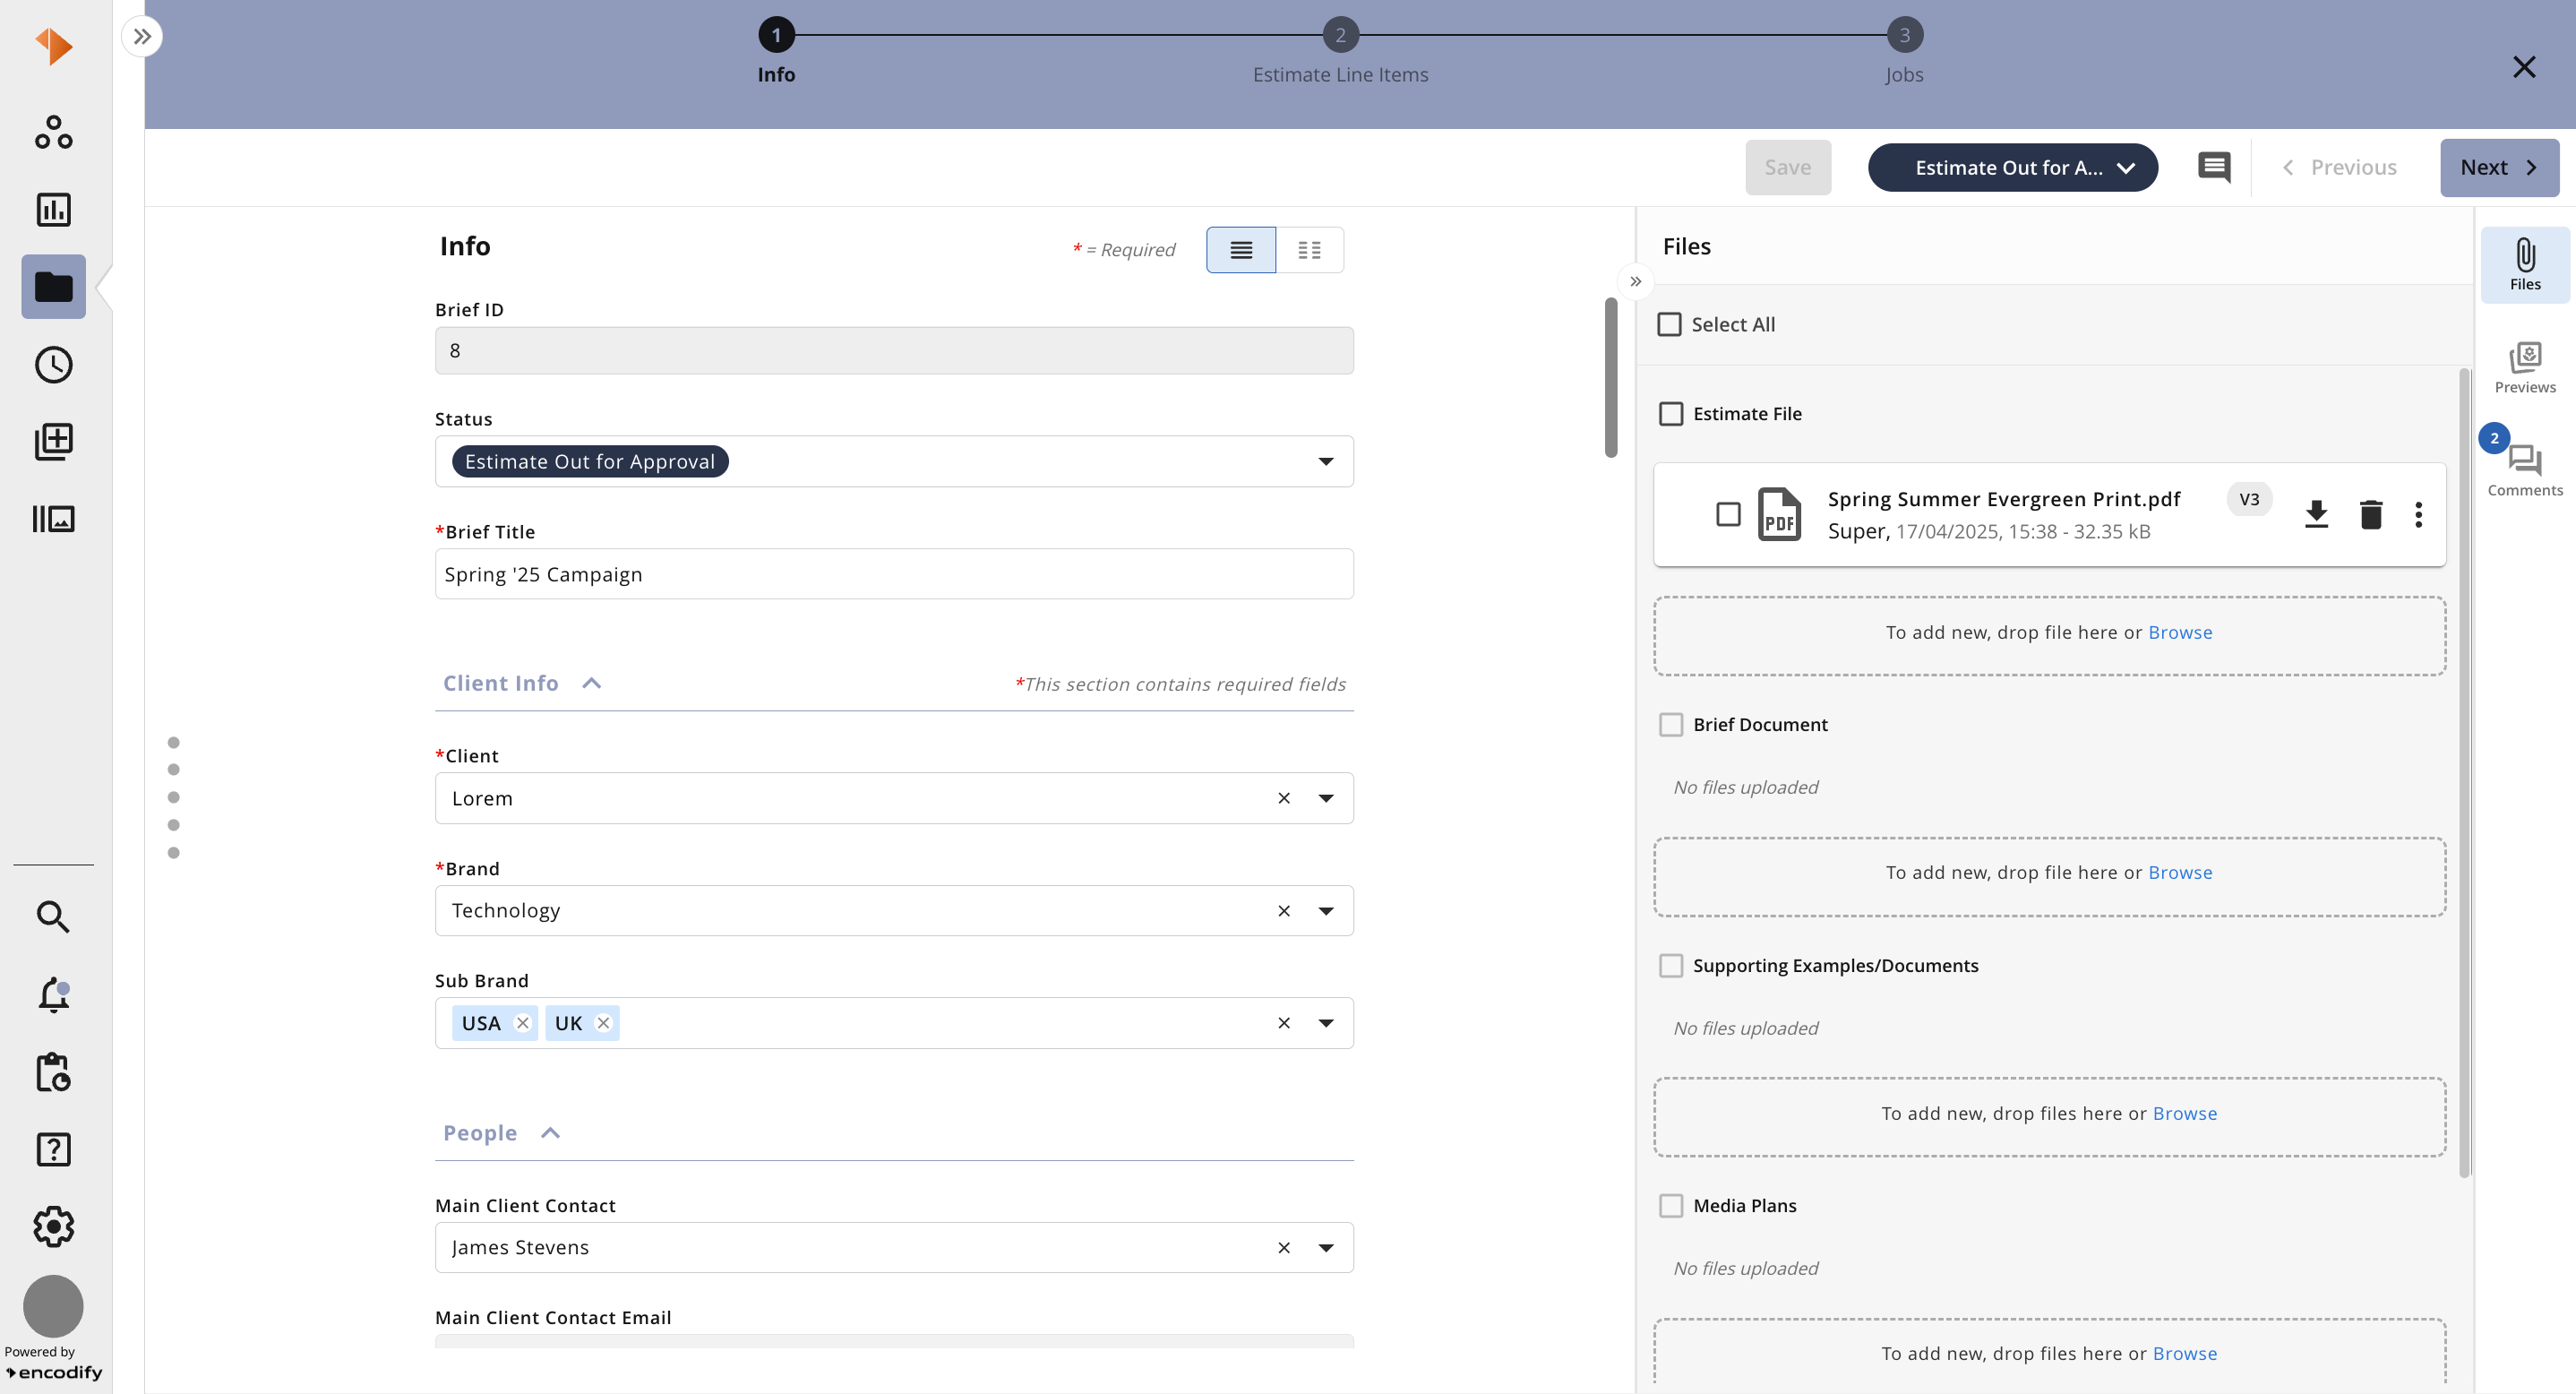Open the reports chart icon in sidebar

(x=53, y=210)
